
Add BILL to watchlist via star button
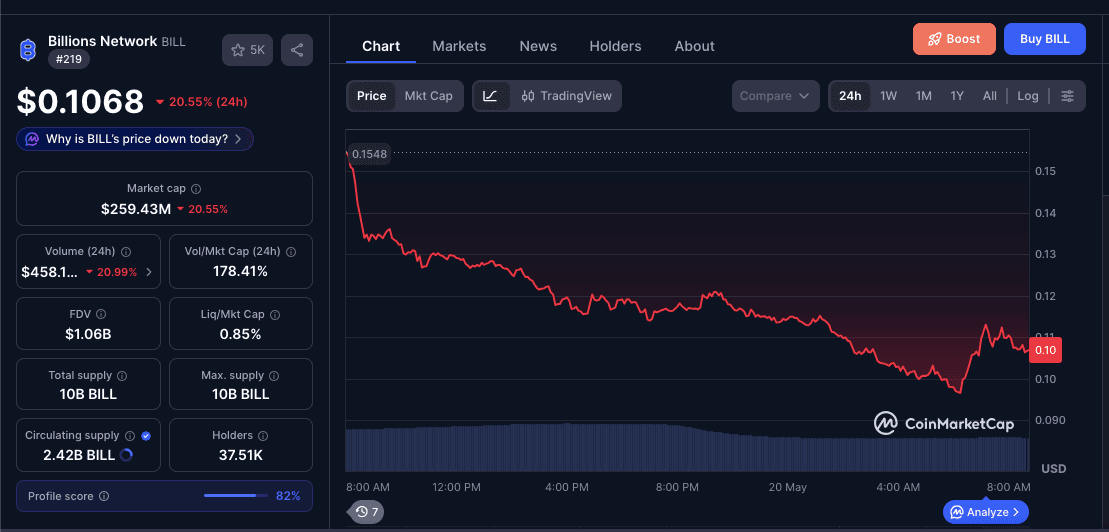(248, 50)
